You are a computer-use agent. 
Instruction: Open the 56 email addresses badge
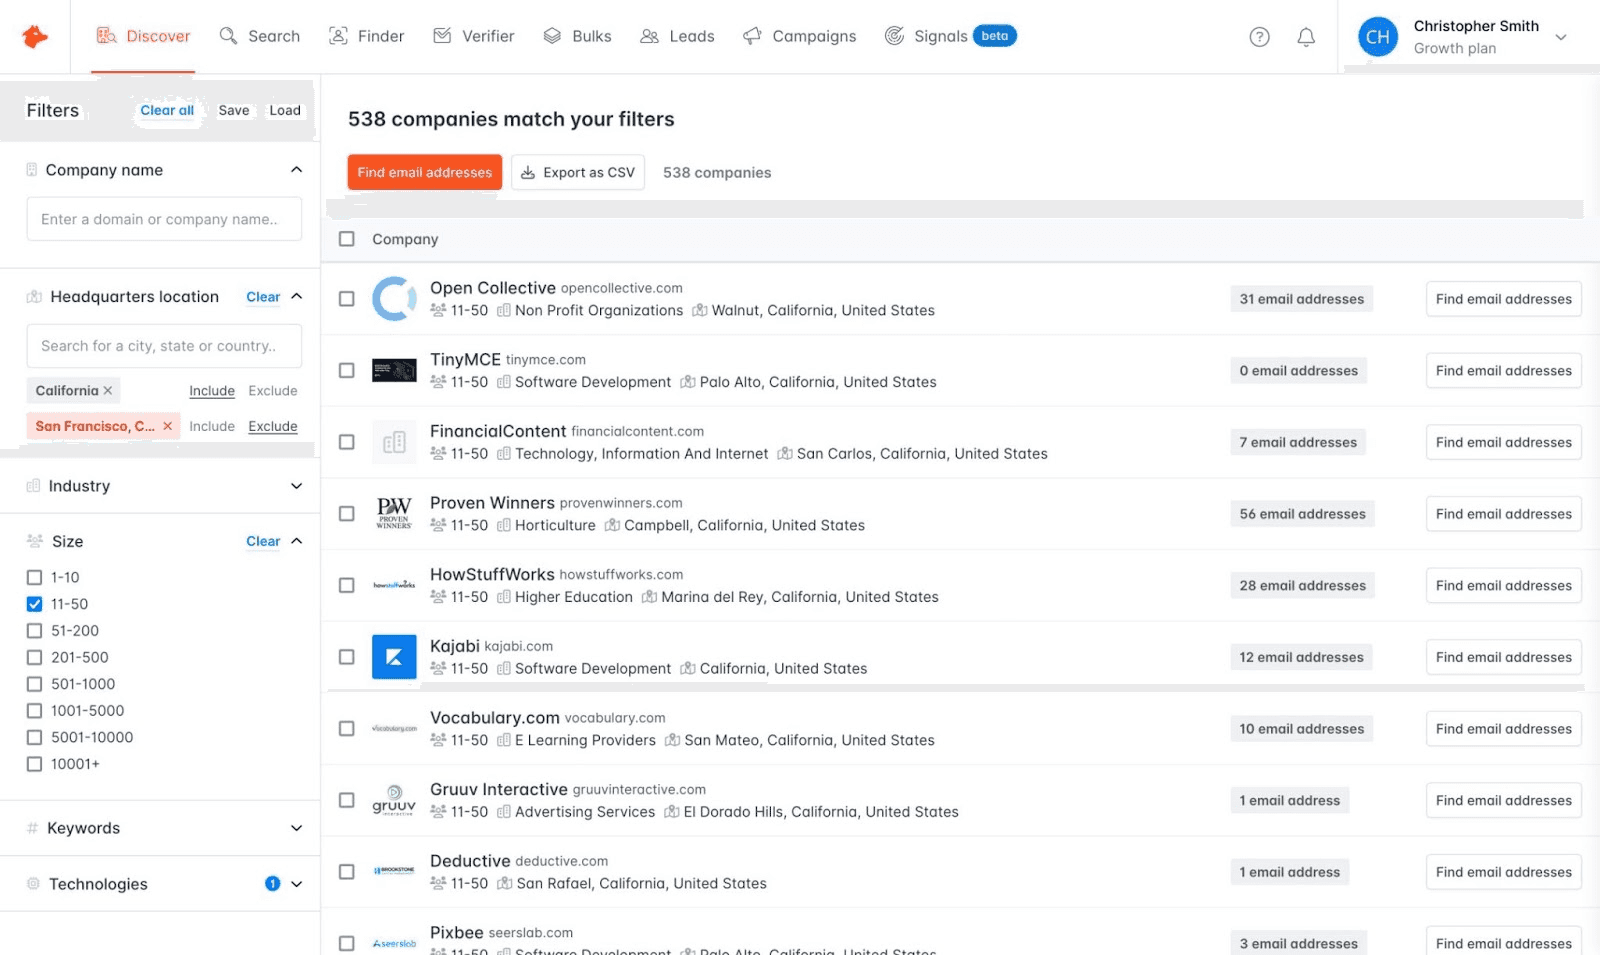pyautogui.click(x=1302, y=514)
